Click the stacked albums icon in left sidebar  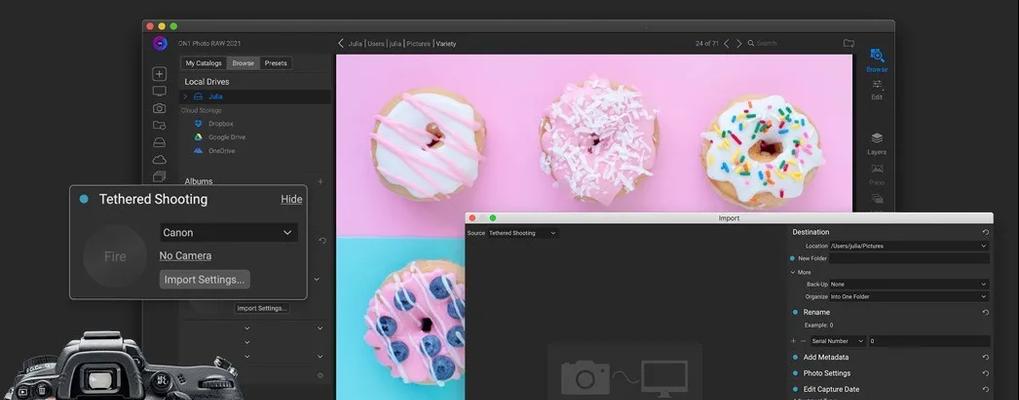coord(159,176)
